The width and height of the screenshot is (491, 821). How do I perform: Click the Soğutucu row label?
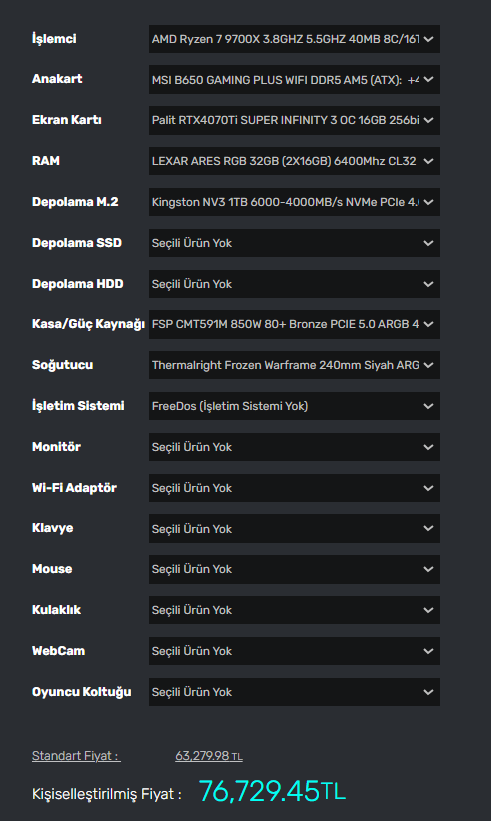[62, 365]
